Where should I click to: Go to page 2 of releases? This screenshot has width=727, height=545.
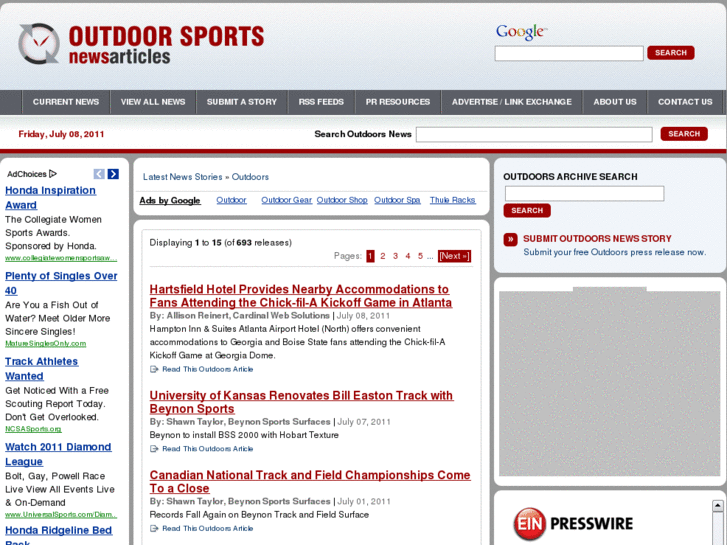click(383, 256)
